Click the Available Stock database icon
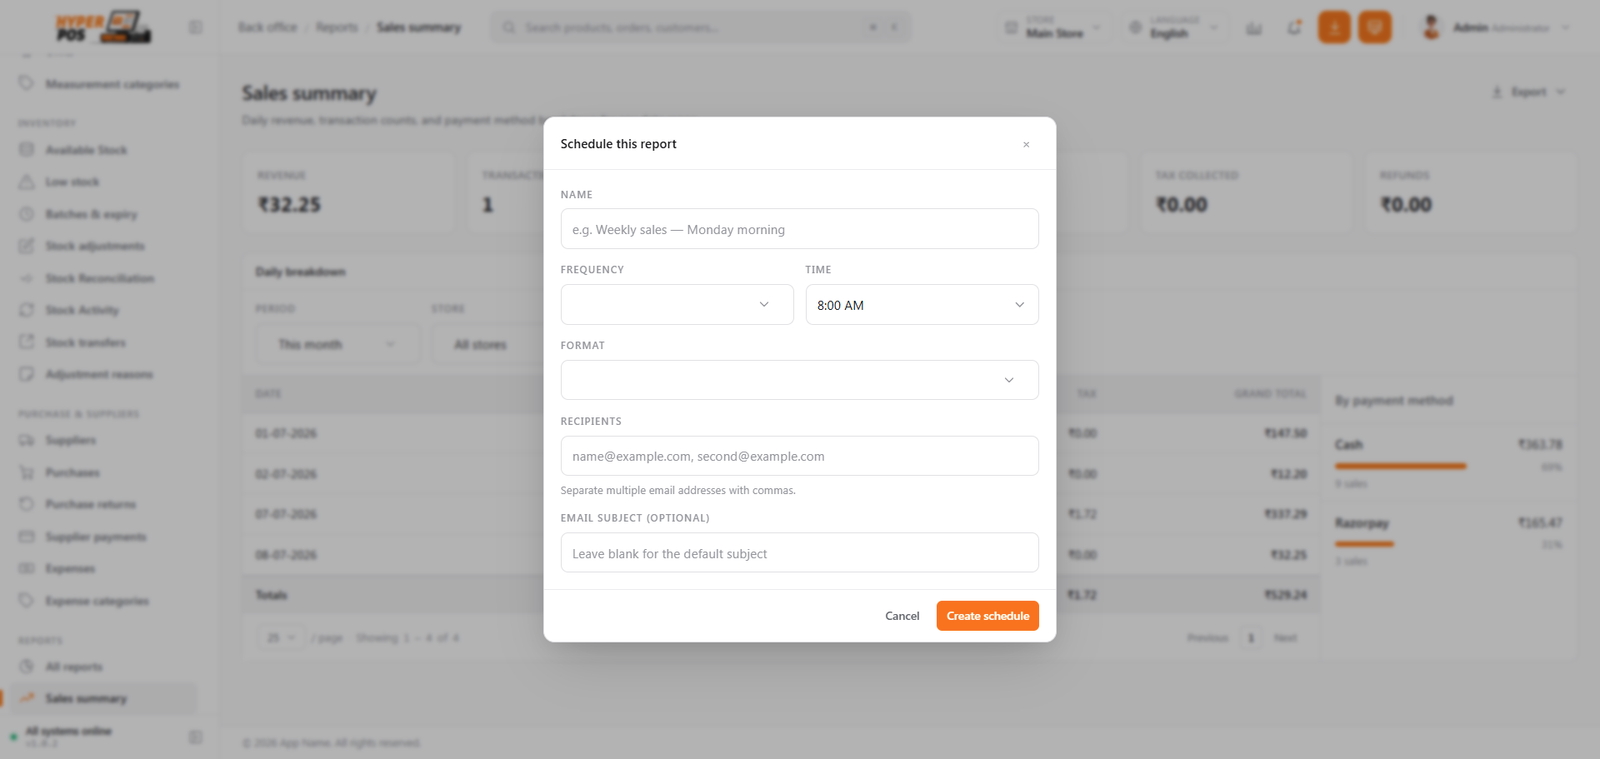This screenshot has width=1600, height=759. click(x=27, y=150)
